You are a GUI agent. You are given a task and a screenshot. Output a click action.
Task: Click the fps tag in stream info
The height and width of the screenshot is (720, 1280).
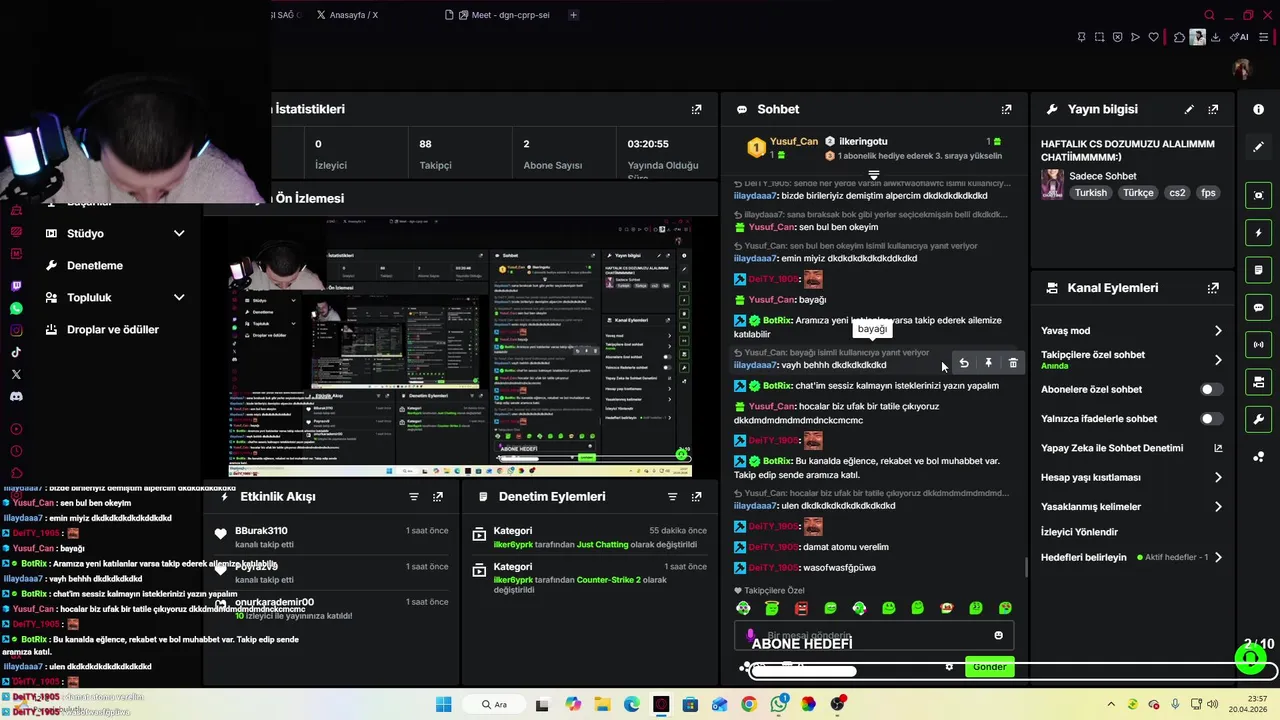[x=1208, y=193]
